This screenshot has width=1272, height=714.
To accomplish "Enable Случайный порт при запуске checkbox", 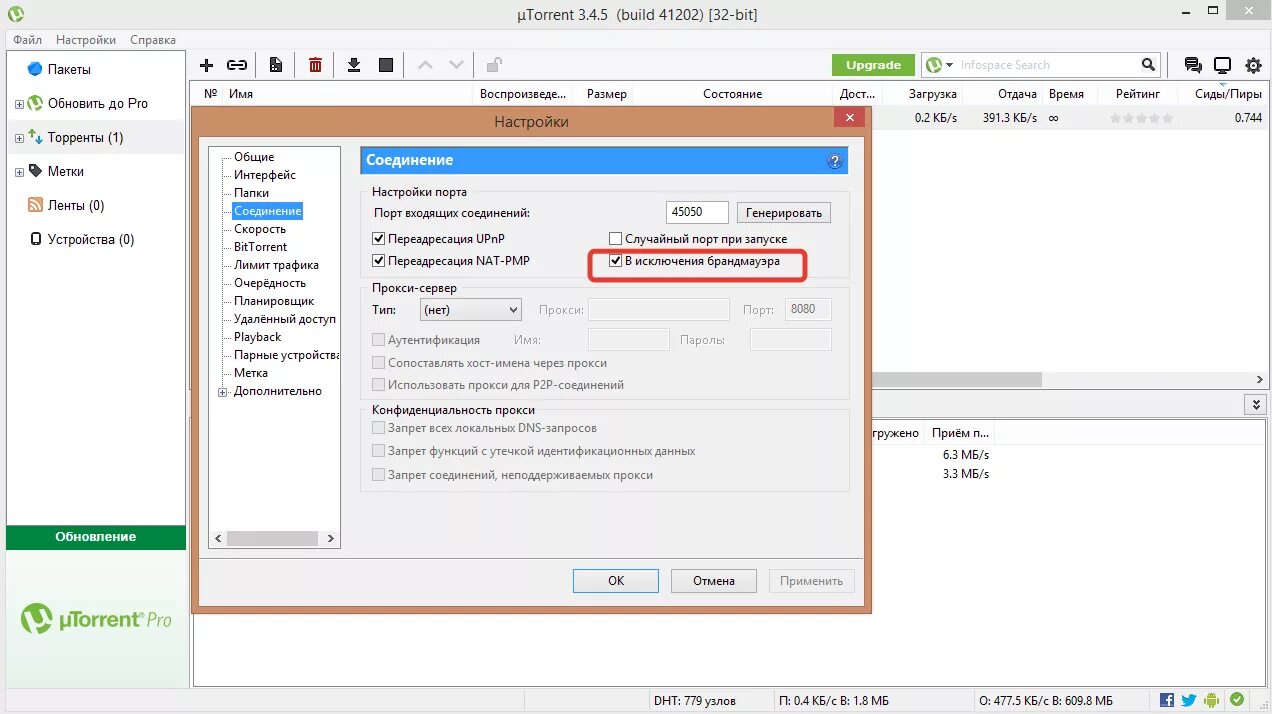I will click(x=616, y=239).
